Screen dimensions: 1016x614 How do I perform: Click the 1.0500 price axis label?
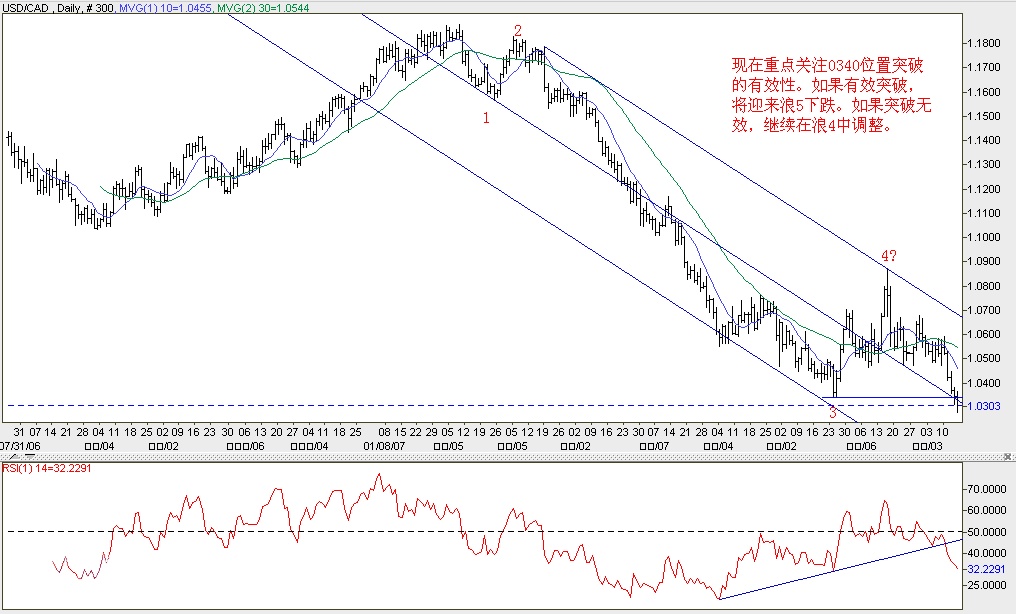pyautogui.click(x=984, y=358)
